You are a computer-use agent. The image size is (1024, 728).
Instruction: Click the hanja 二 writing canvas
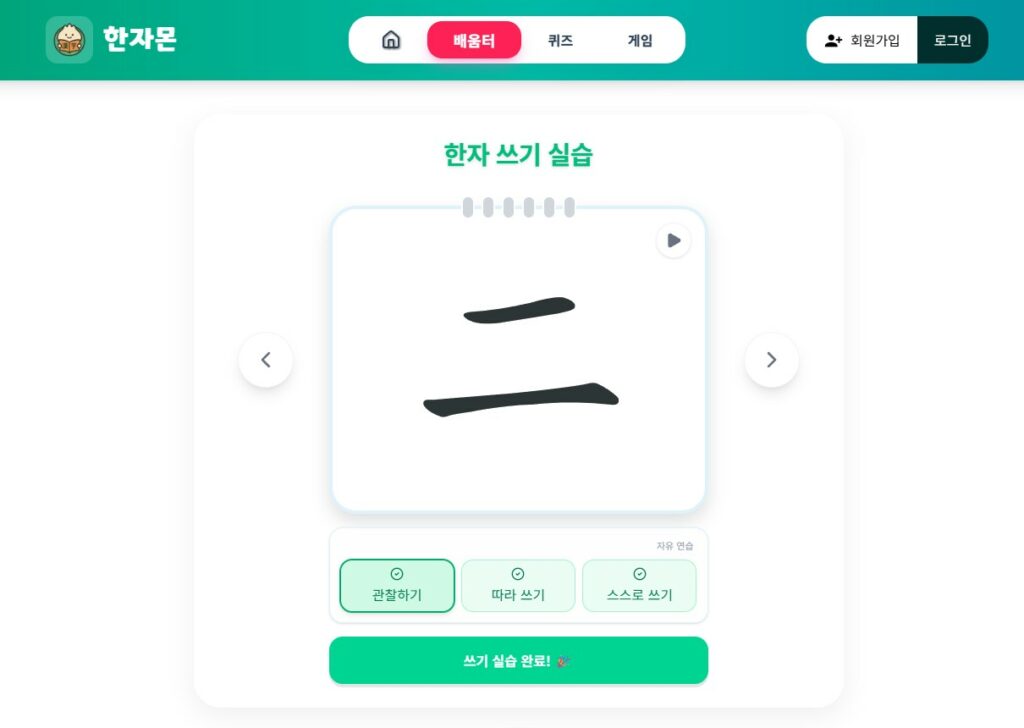pyautogui.click(x=519, y=359)
